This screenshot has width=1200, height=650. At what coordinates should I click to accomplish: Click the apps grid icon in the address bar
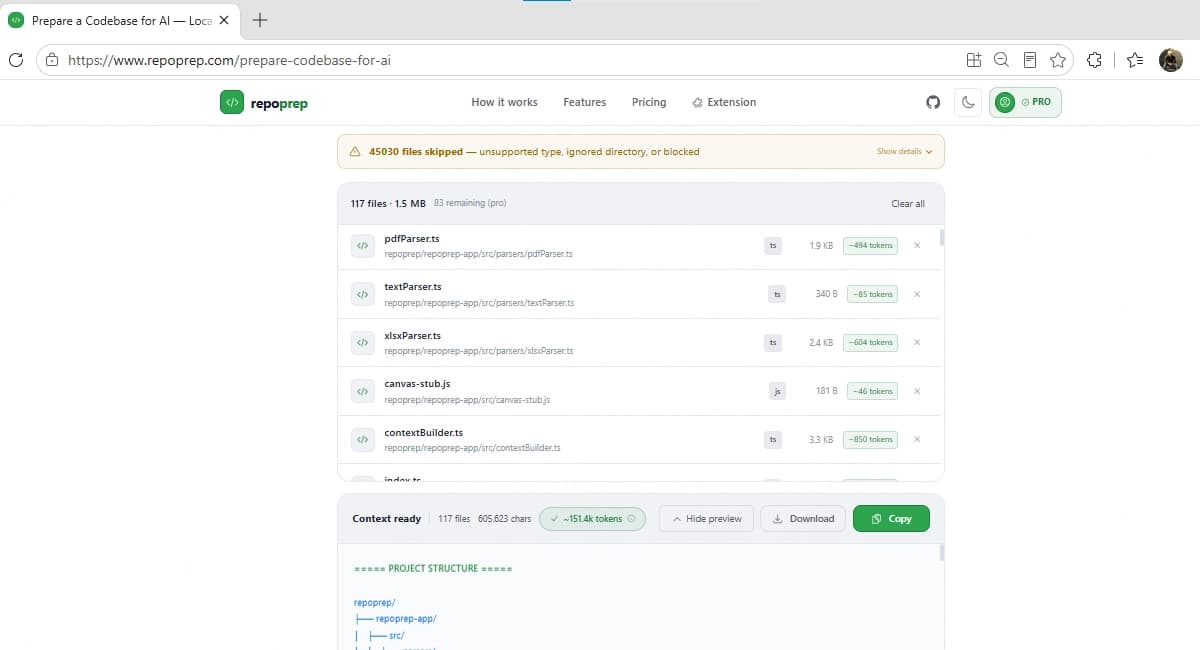click(x=973, y=60)
